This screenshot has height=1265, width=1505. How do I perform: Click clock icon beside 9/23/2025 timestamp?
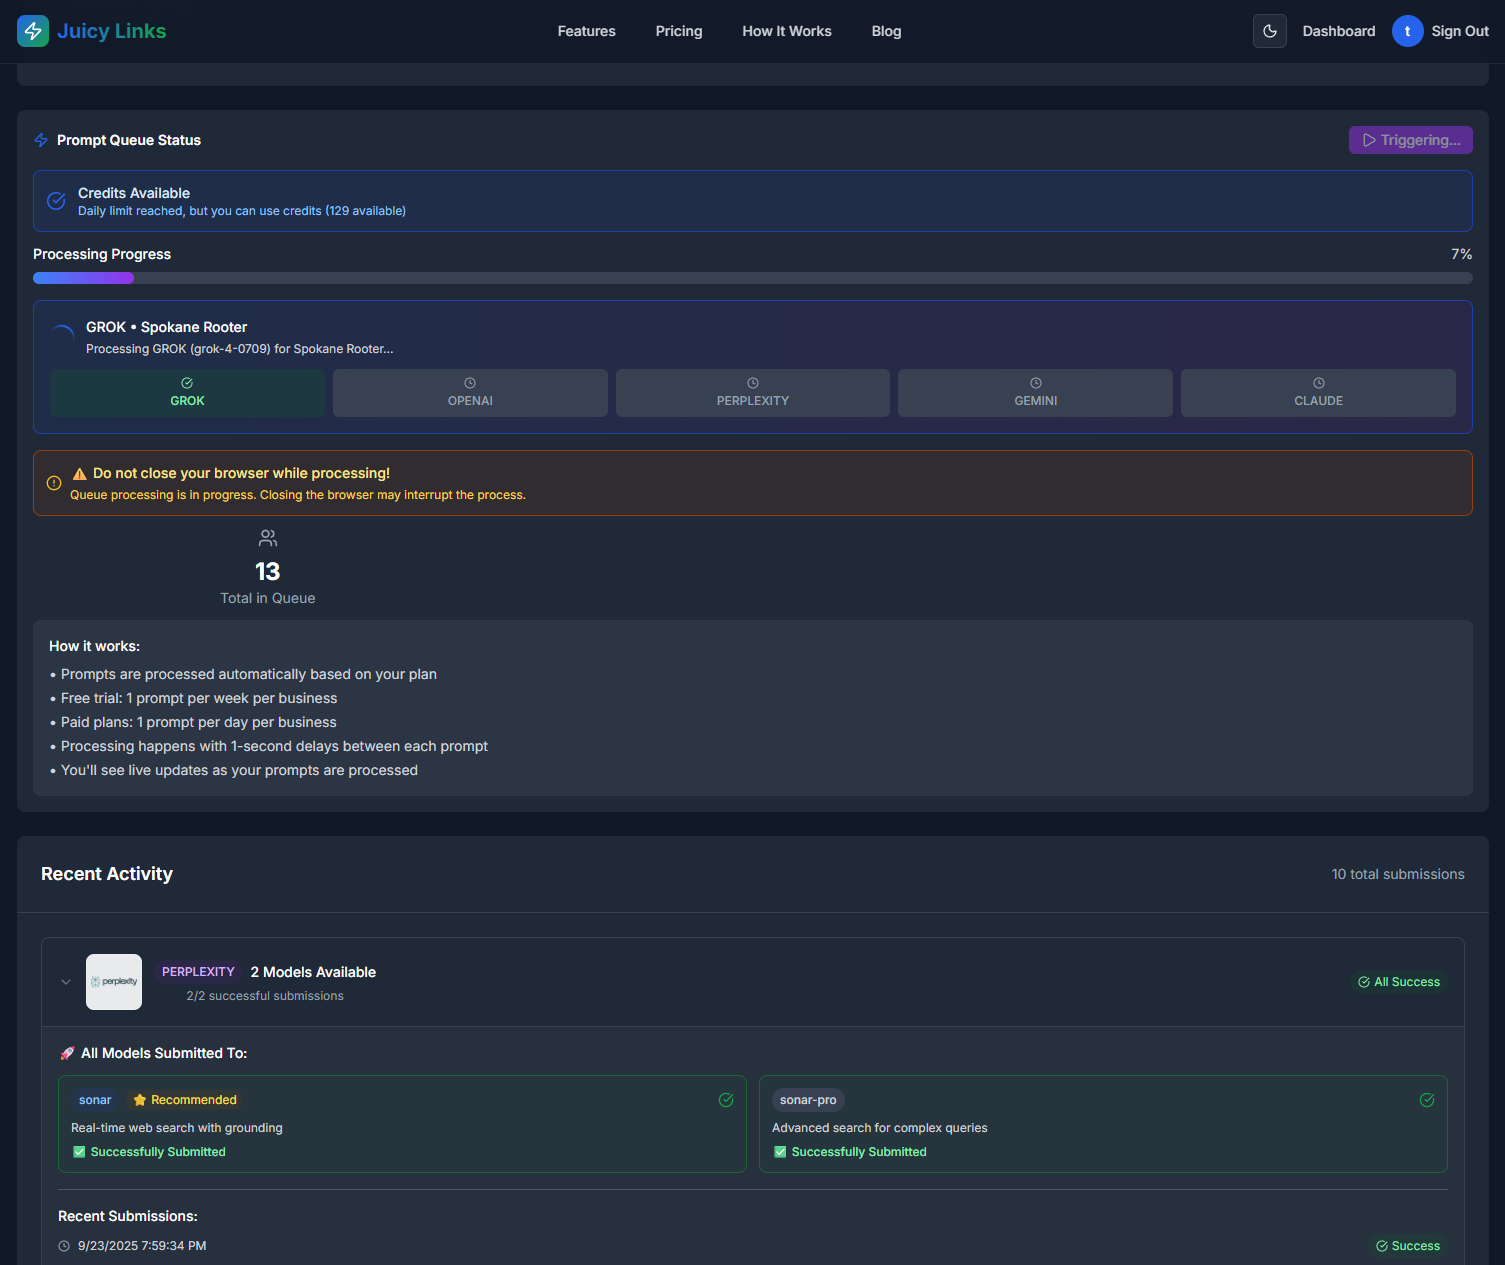(x=64, y=1246)
